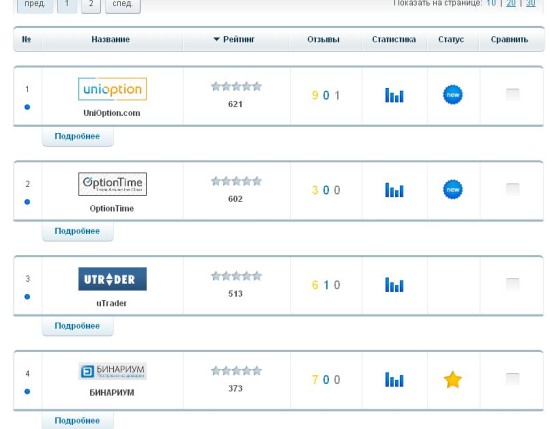The image size is (550, 429).
Task: Go to page 2 of results
Action: point(91,5)
